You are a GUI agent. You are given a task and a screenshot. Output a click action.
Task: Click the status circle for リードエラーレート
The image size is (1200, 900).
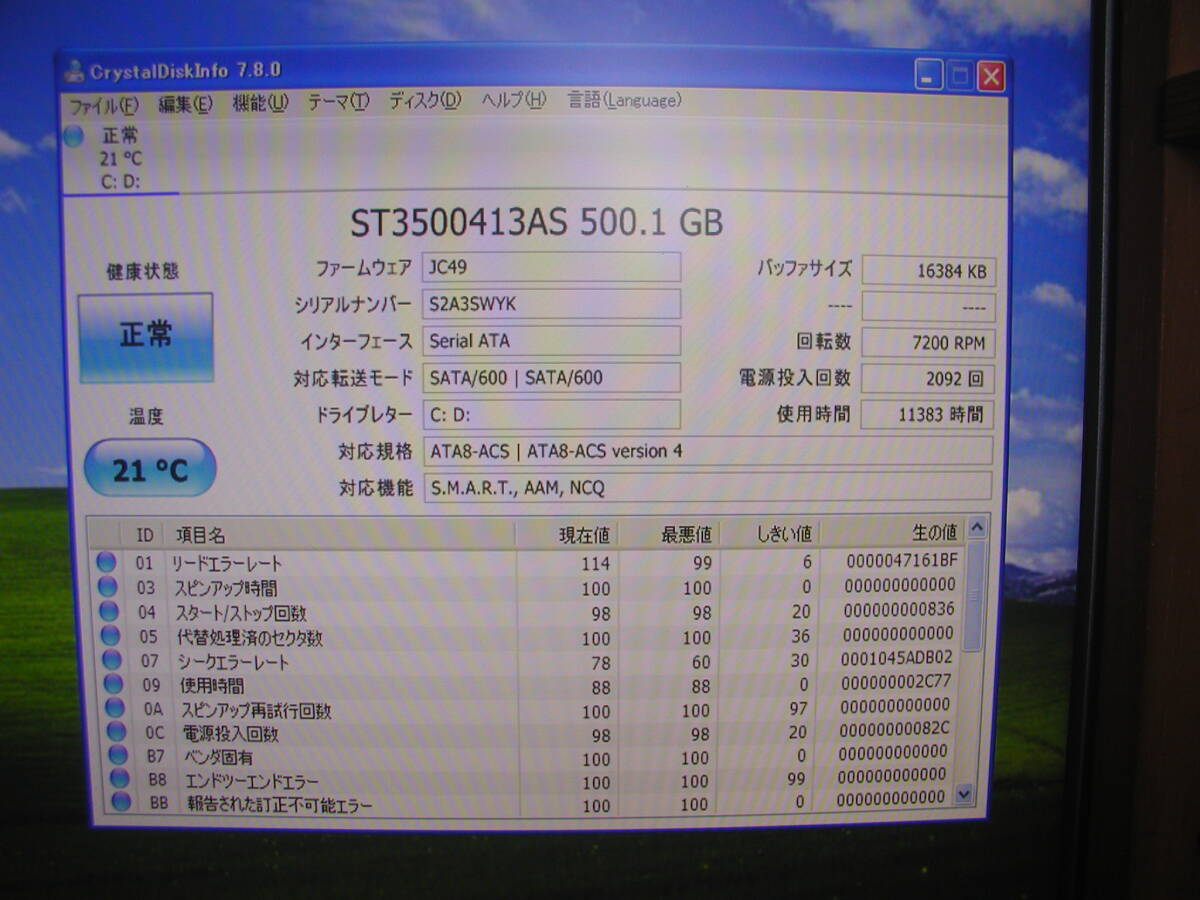click(x=105, y=562)
